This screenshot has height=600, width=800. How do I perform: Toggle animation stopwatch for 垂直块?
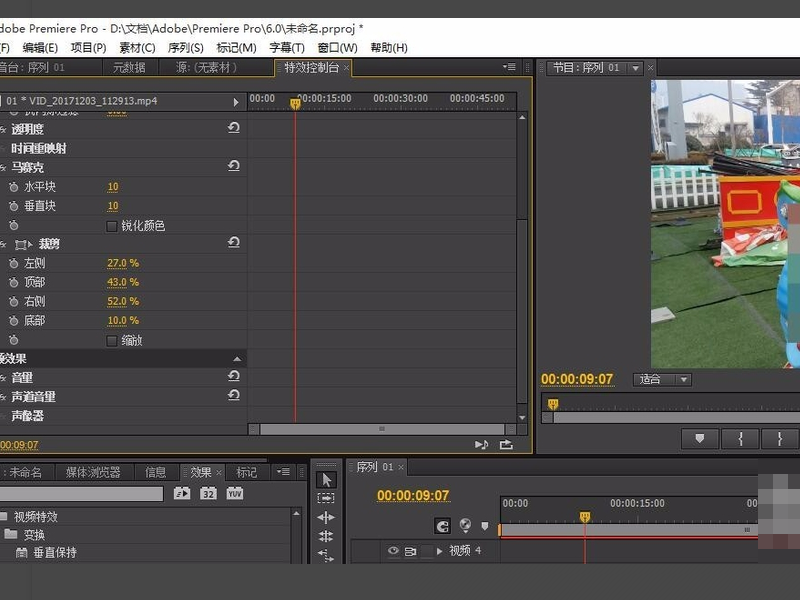coord(14,206)
